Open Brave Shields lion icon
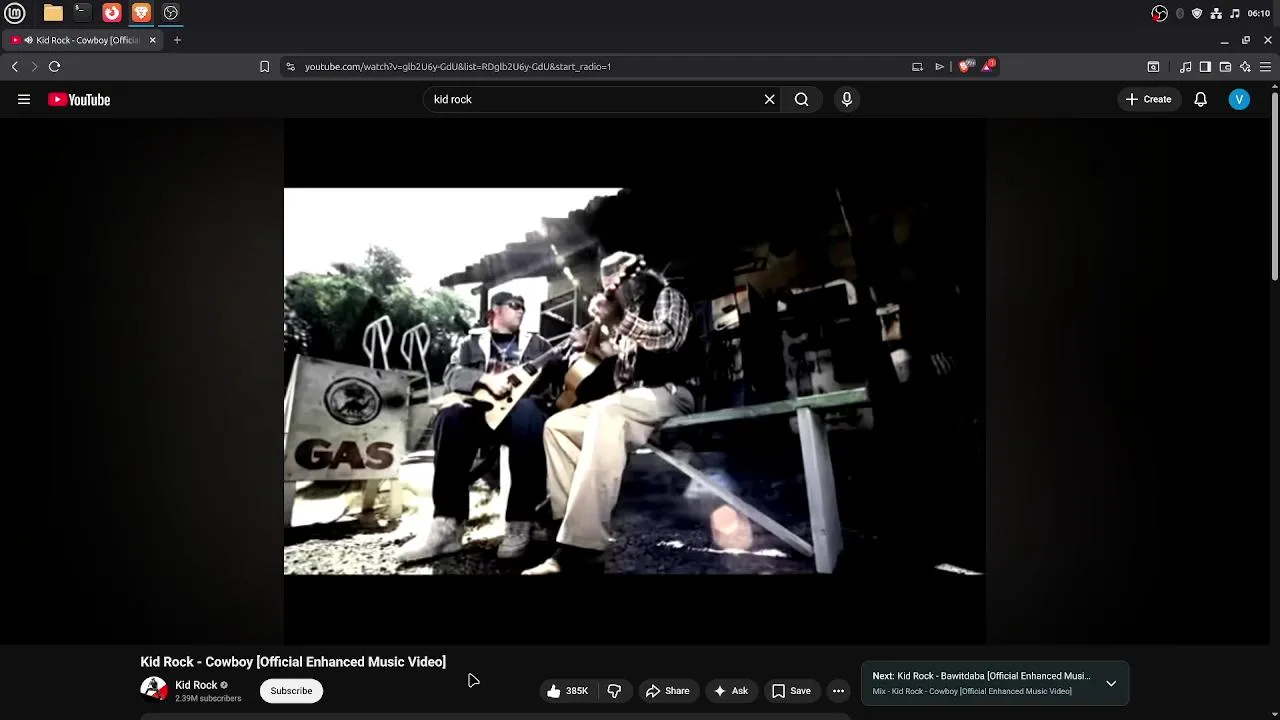 coord(965,66)
